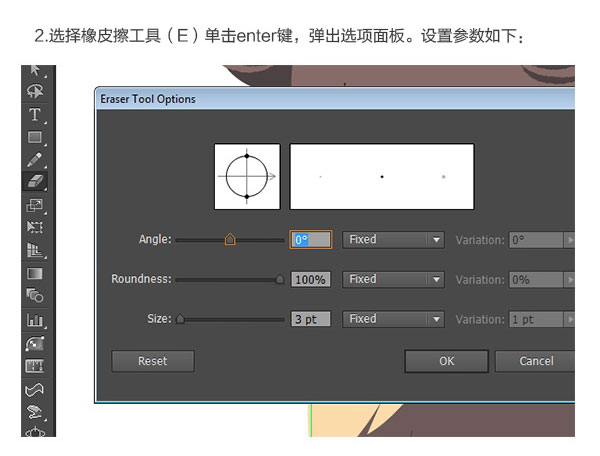Screen dimensions: 600x456
Task: Click the Angle slider handle
Action: pyautogui.click(x=230, y=239)
